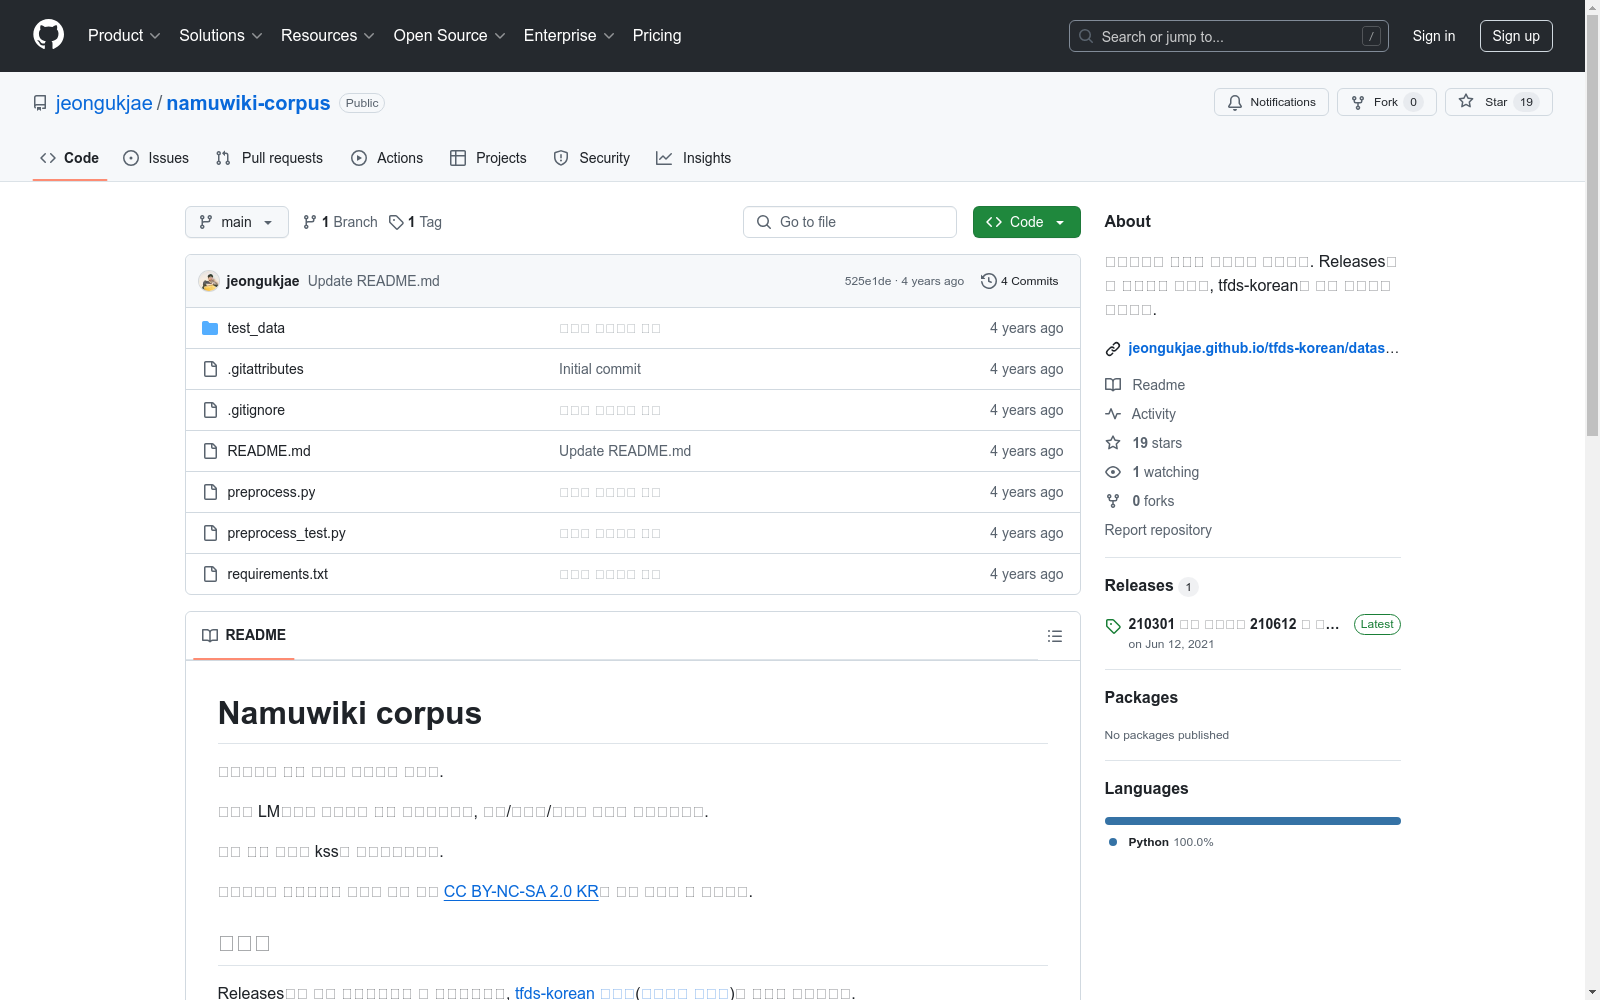Click the Sign in link
The width and height of the screenshot is (1600, 1000).
[1434, 36]
